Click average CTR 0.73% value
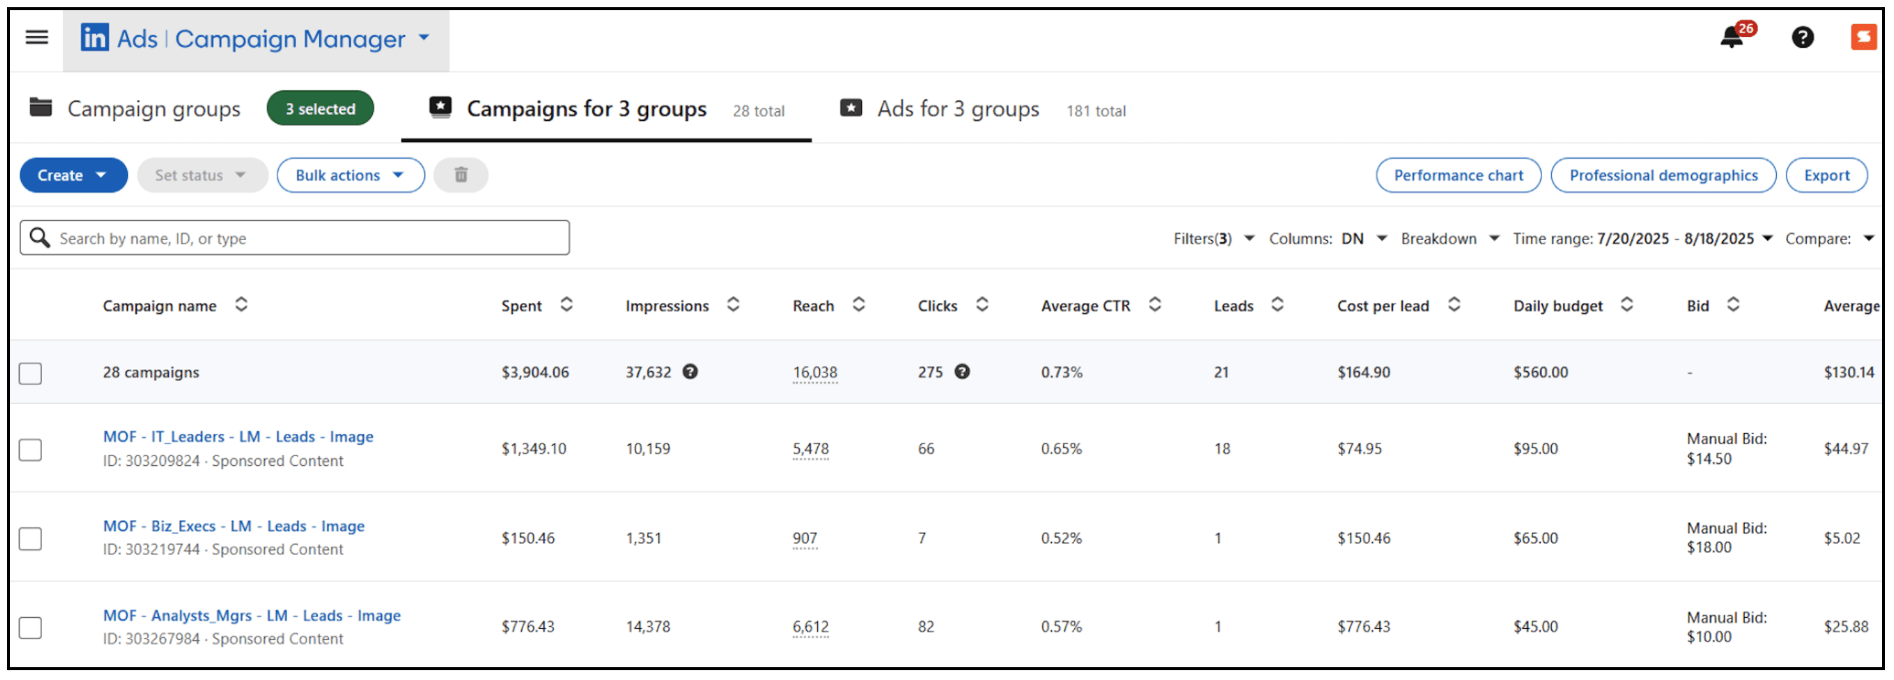Viewport: 1894px width, 680px height. (x=1062, y=372)
